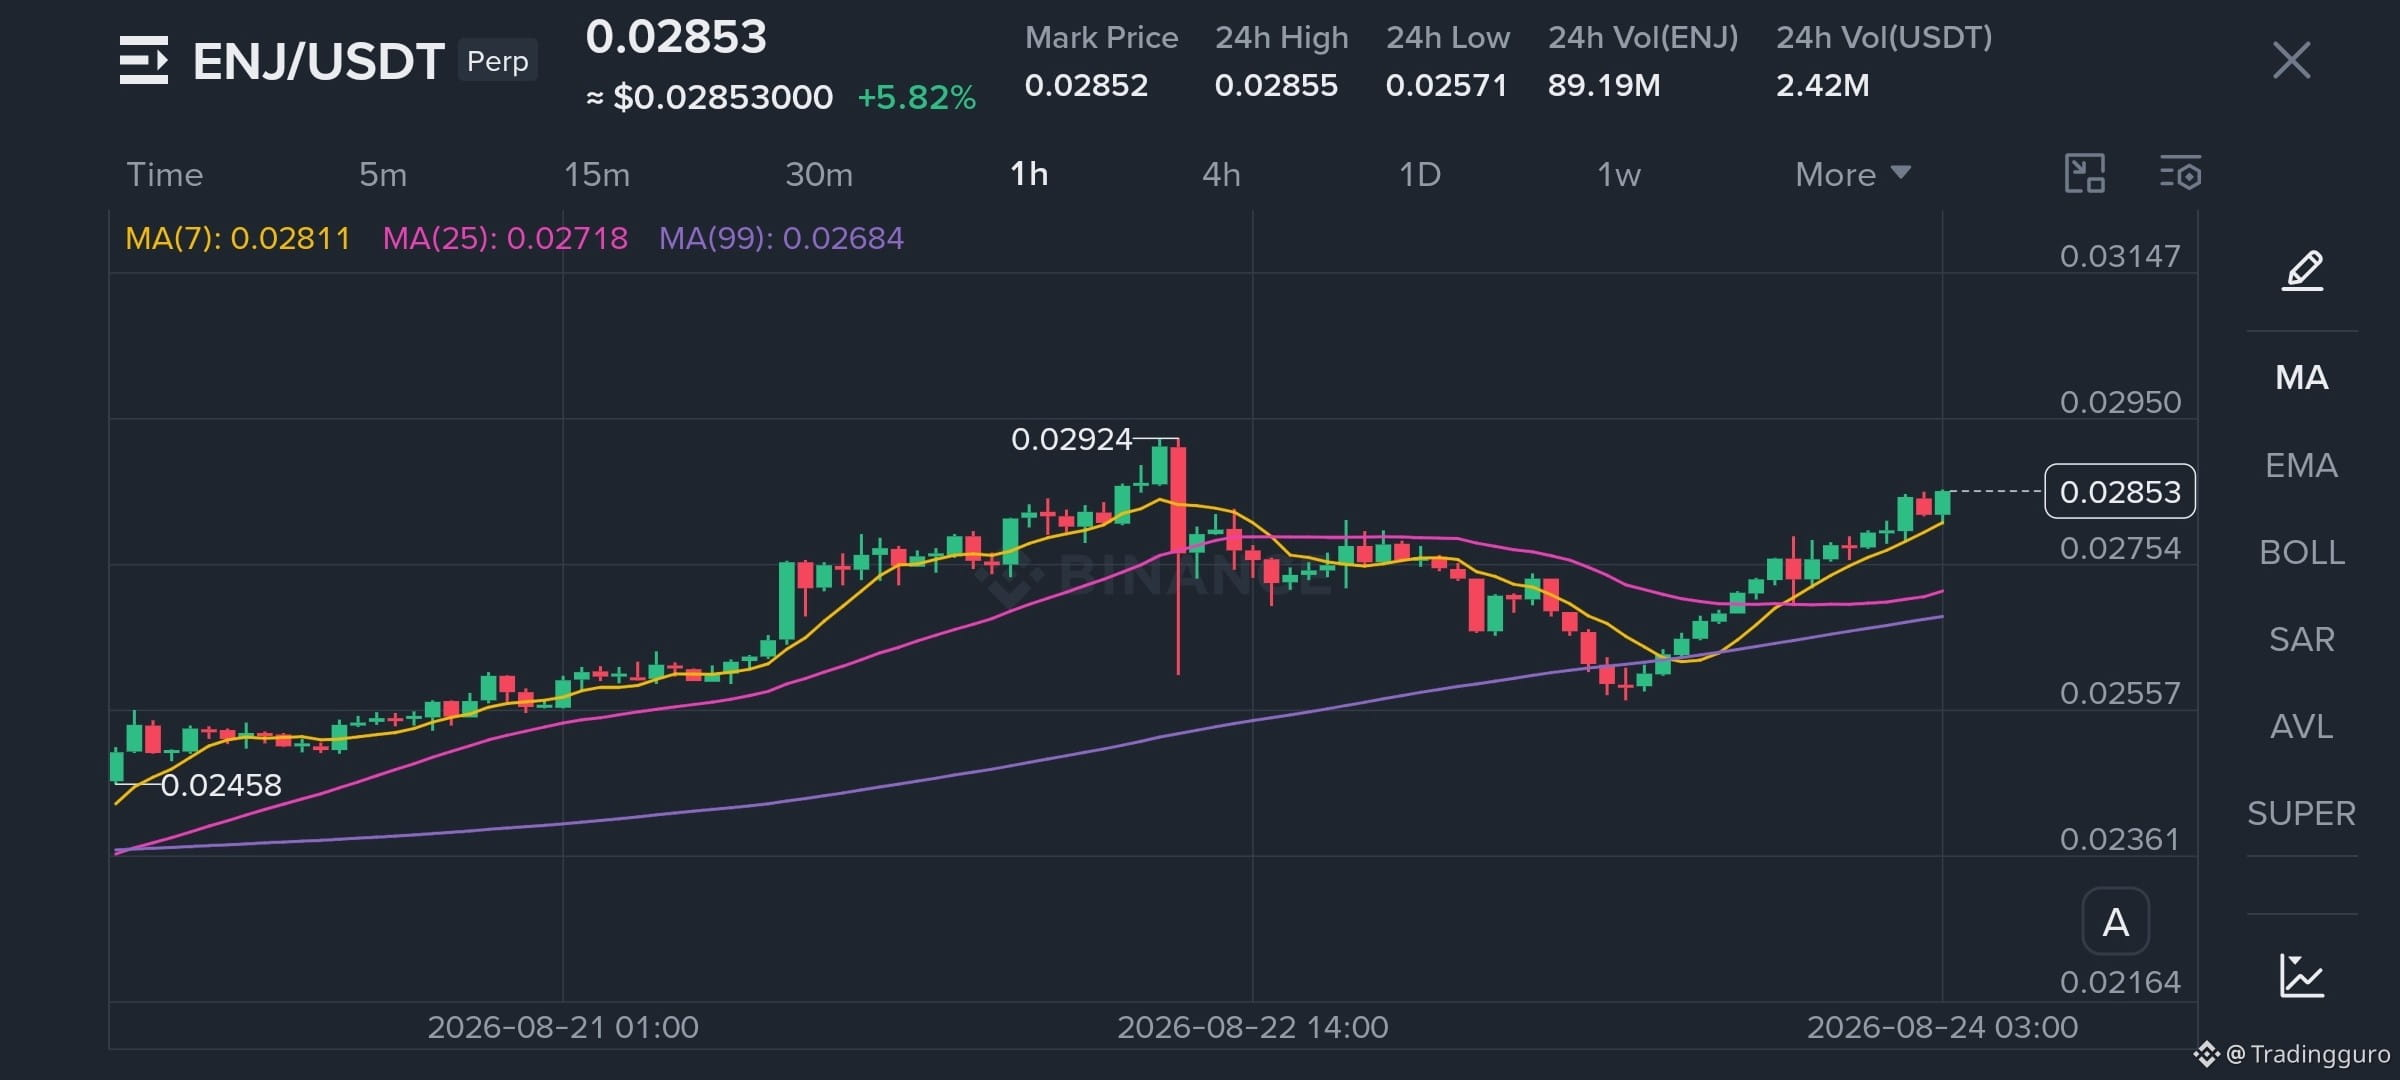Click the 0.02924 high price marker
This screenshot has height=1080, width=2400.
pos(1071,439)
